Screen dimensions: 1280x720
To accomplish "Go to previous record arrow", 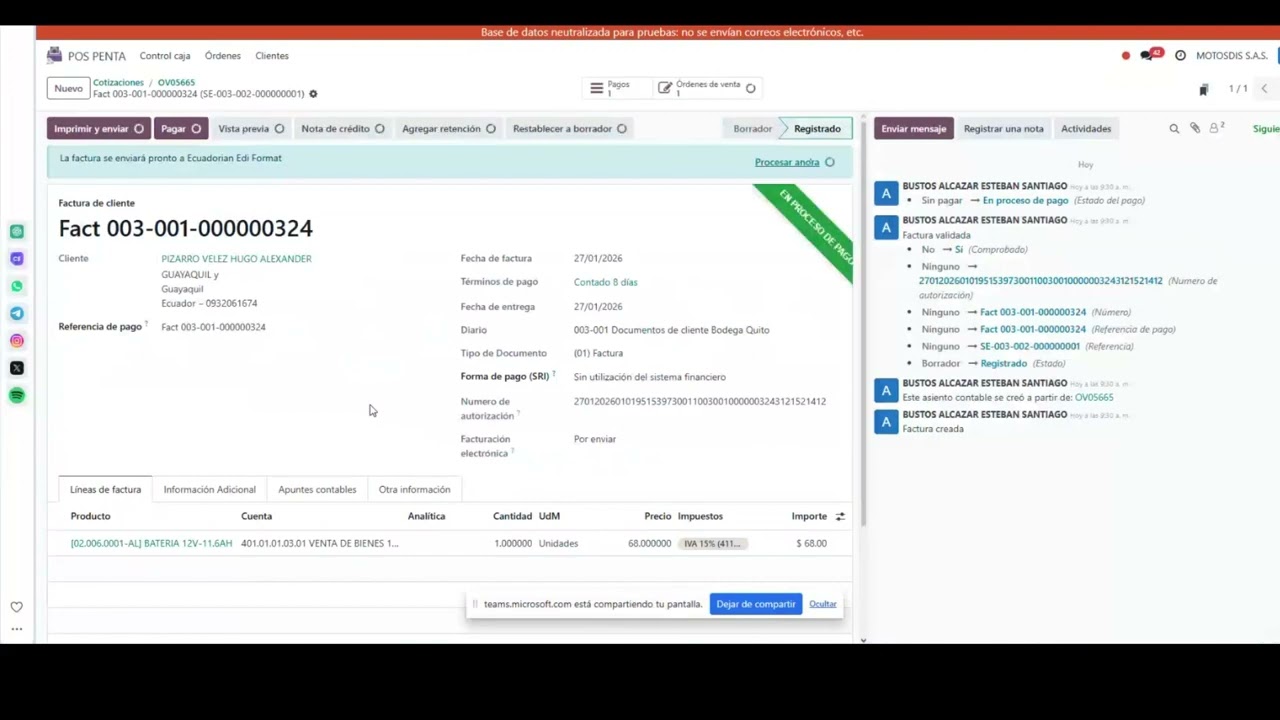I will pyautogui.click(x=1264, y=89).
